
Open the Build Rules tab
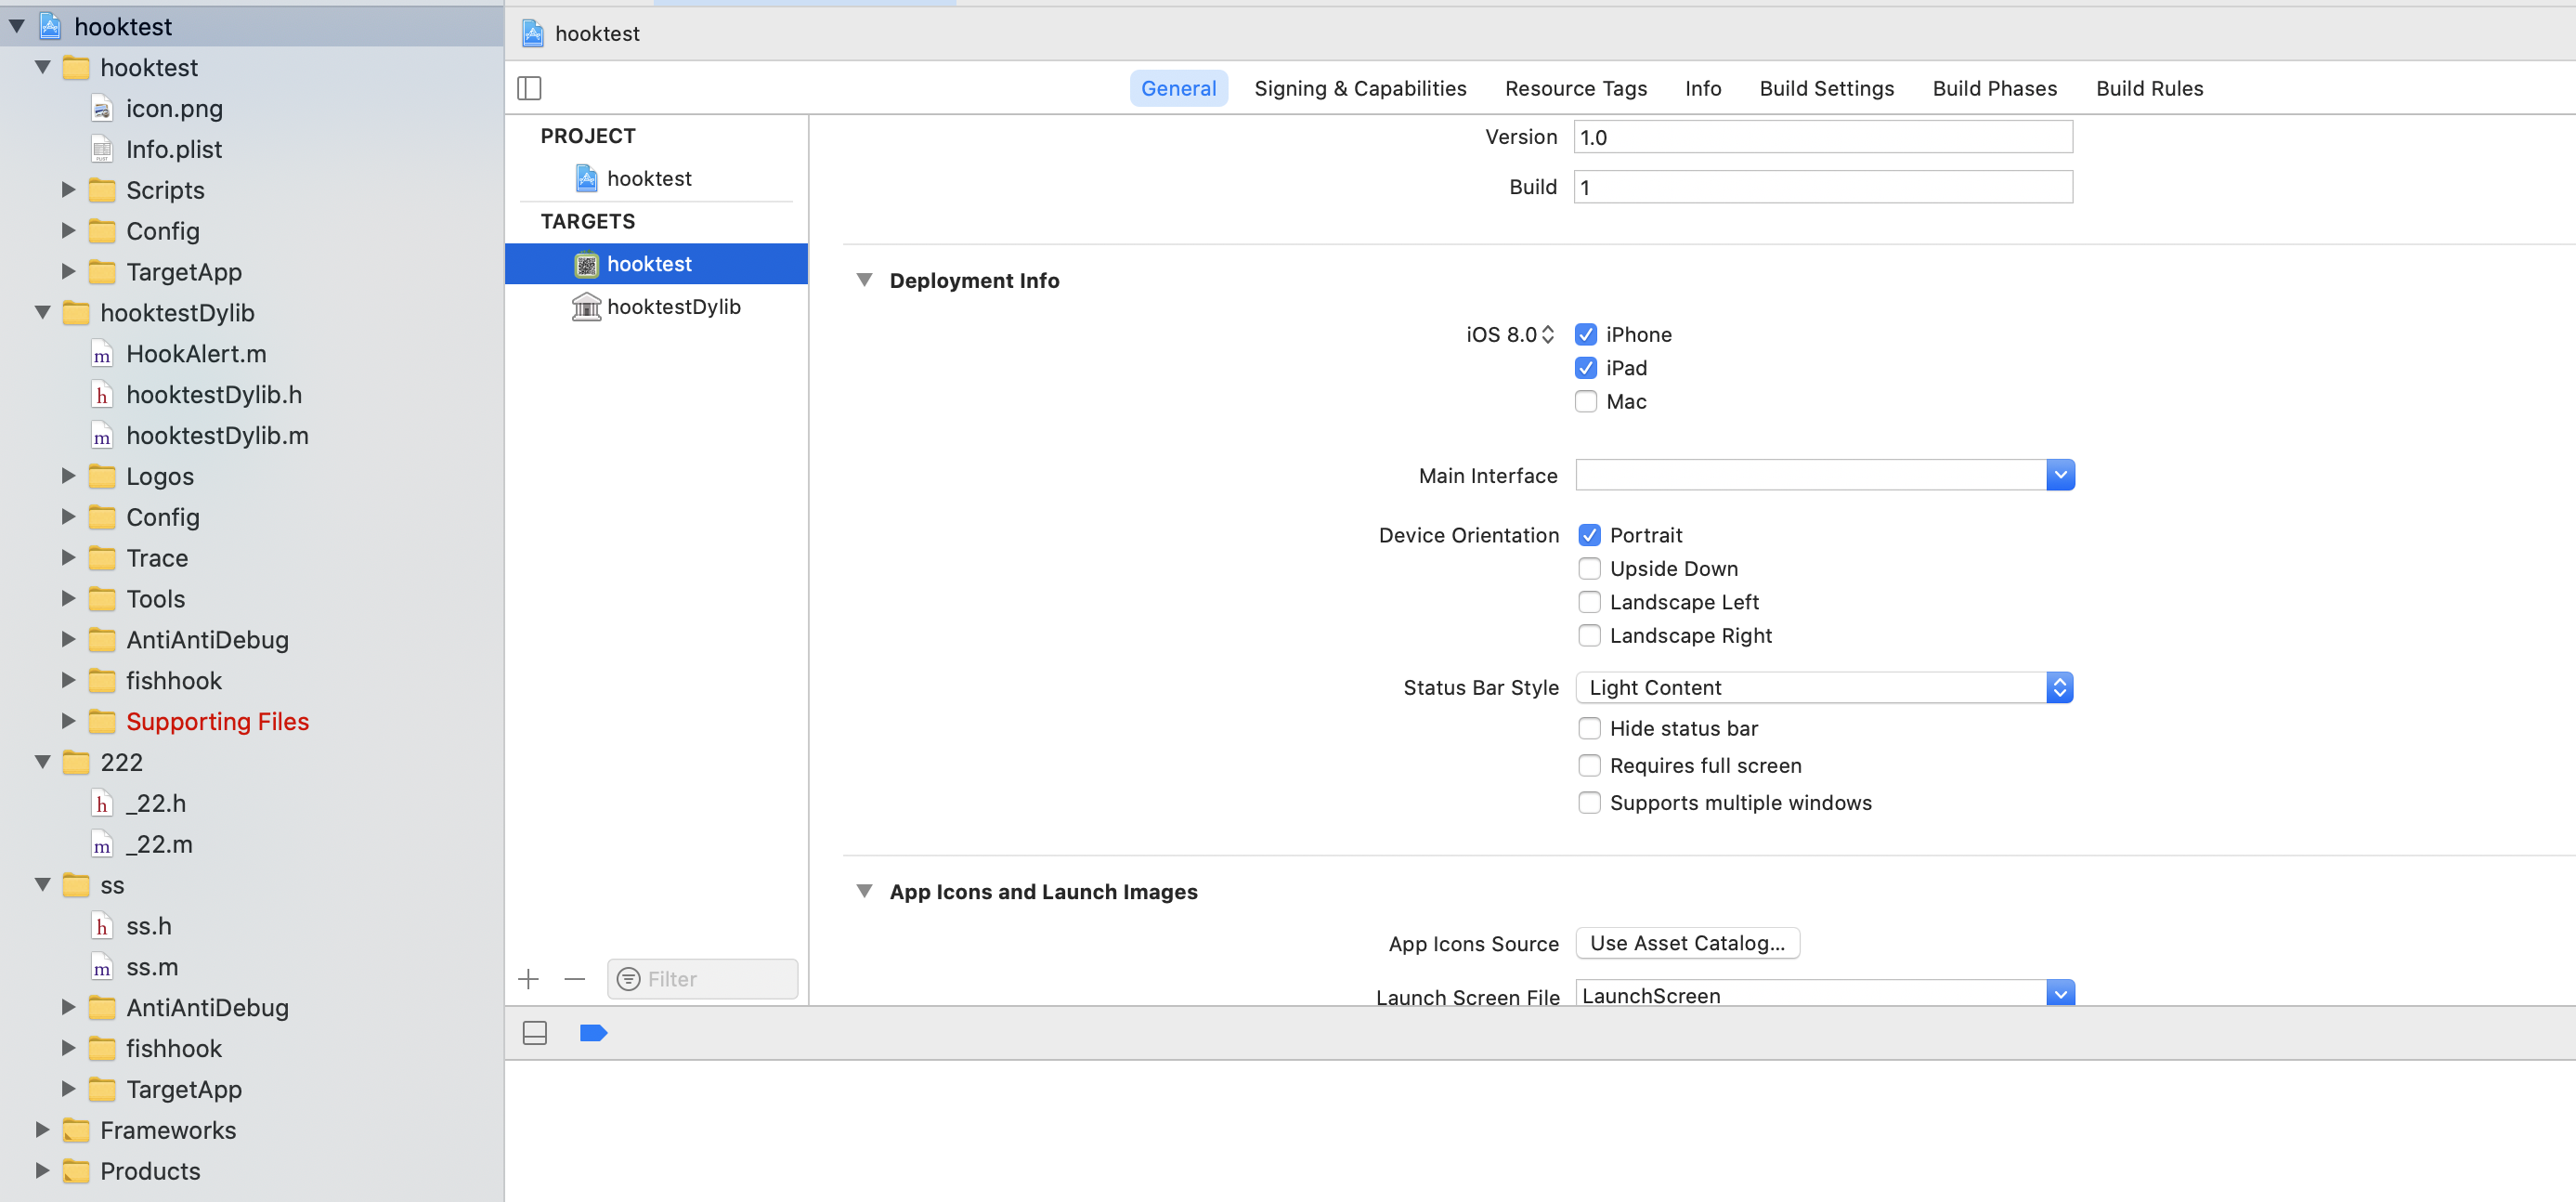click(2149, 88)
